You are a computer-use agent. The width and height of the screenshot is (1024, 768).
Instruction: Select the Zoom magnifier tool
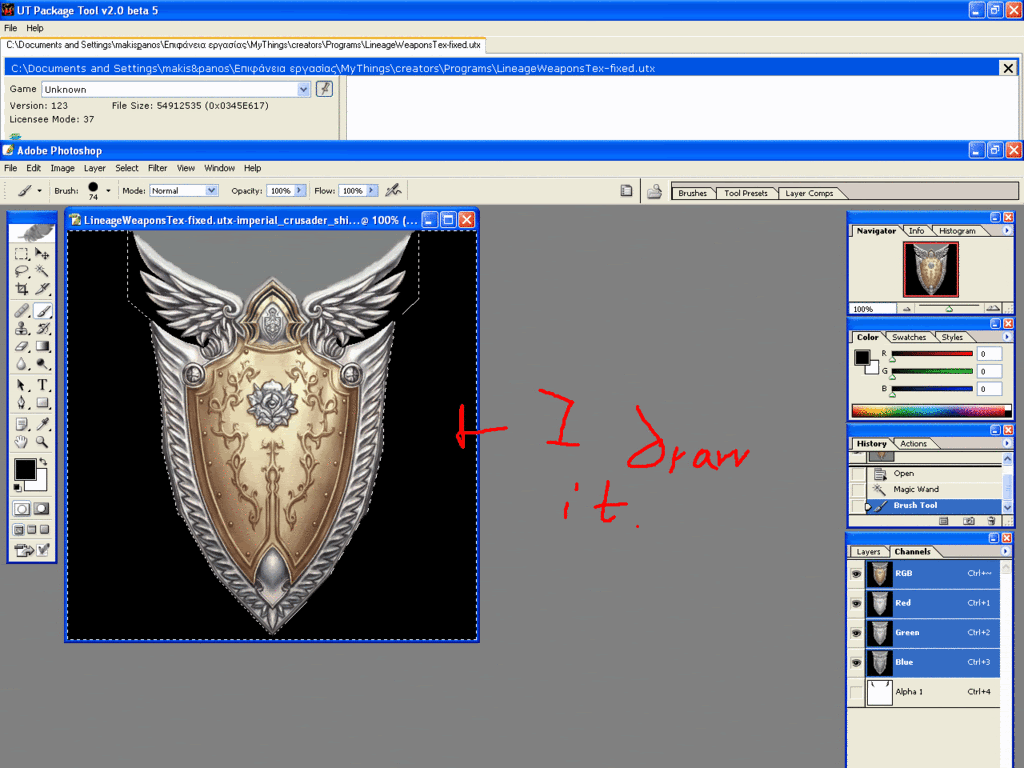click(x=43, y=441)
